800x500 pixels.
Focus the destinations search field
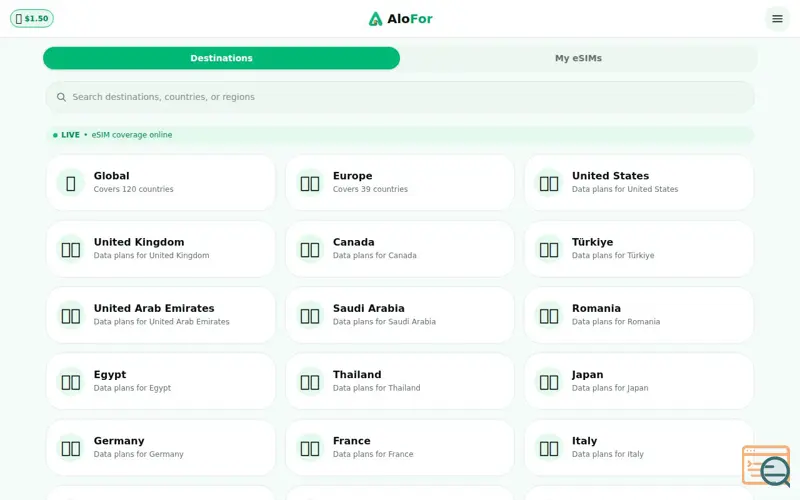[x=400, y=97]
